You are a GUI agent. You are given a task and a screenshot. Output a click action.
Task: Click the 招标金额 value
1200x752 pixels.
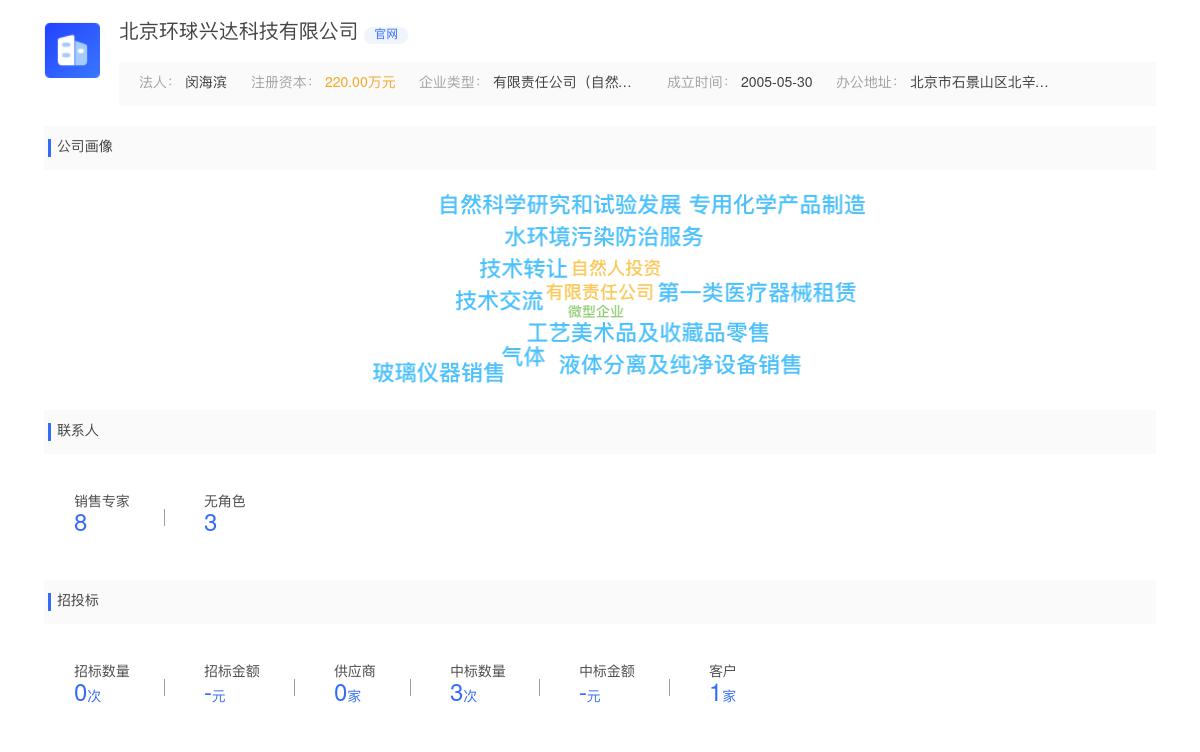click(x=215, y=694)
